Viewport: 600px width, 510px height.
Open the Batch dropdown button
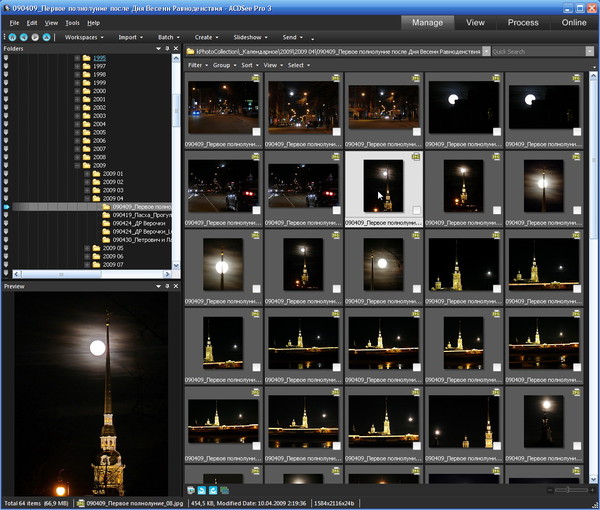point(169,37)
